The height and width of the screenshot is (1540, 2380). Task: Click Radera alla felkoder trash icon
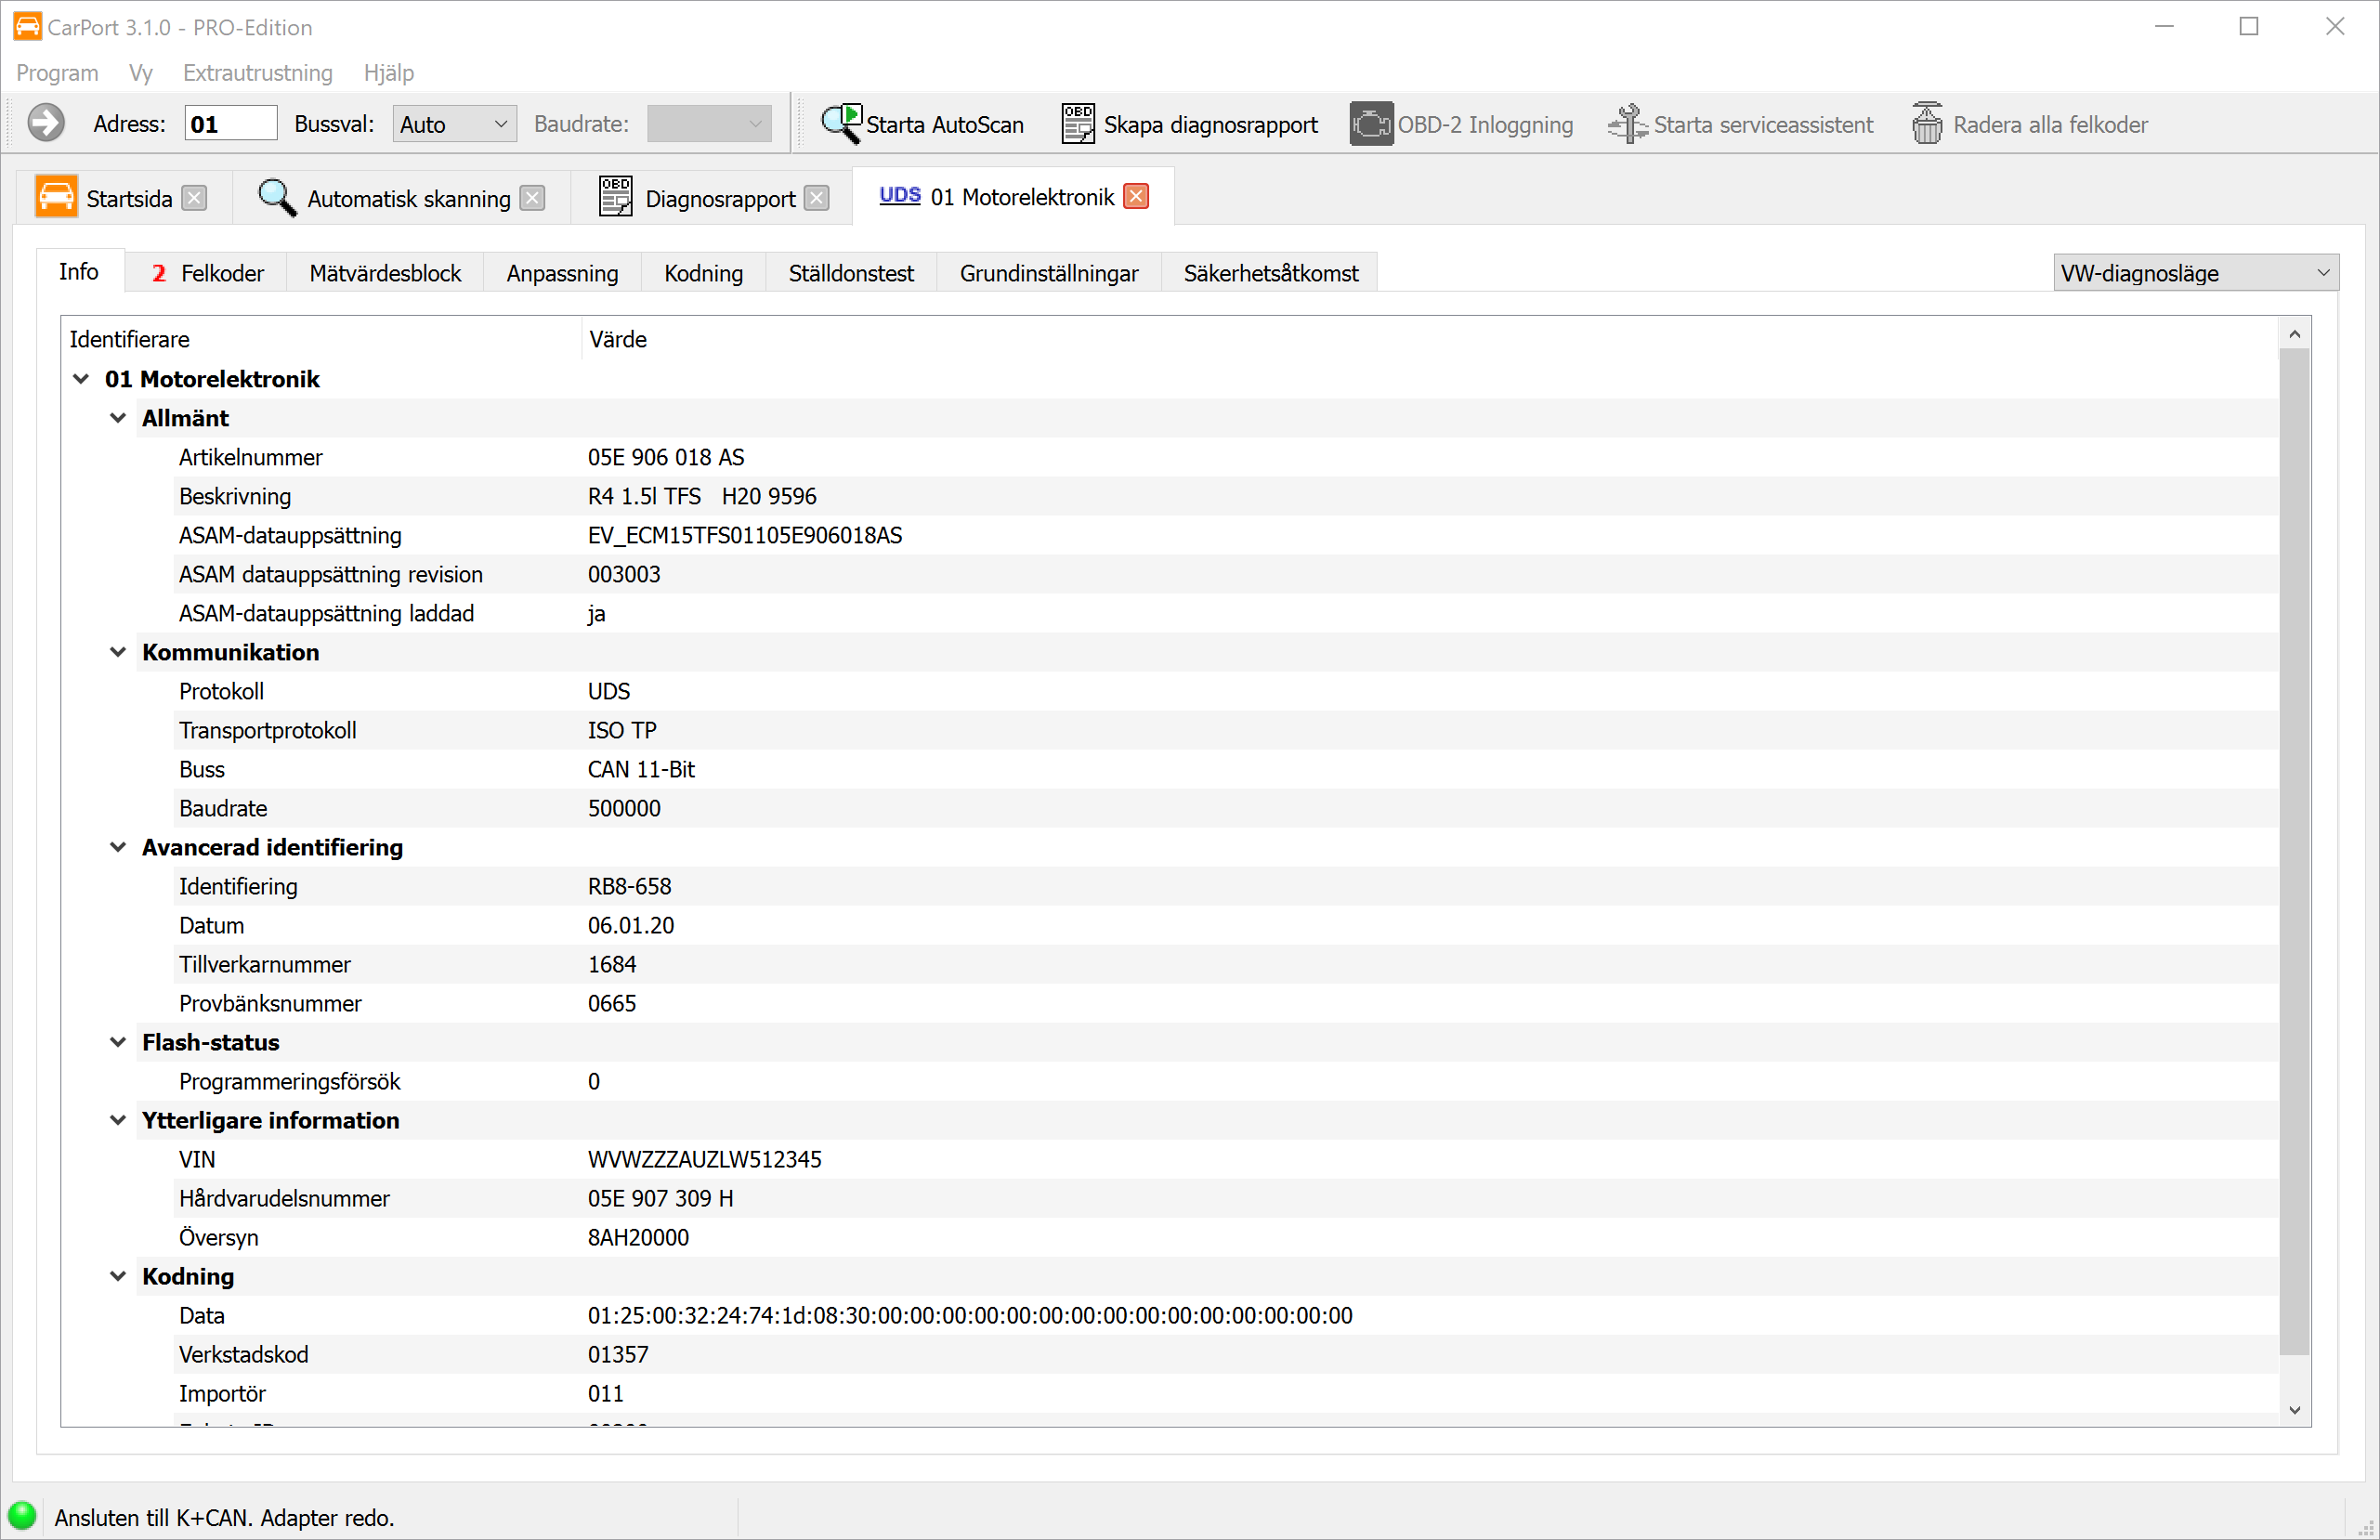1926,124
